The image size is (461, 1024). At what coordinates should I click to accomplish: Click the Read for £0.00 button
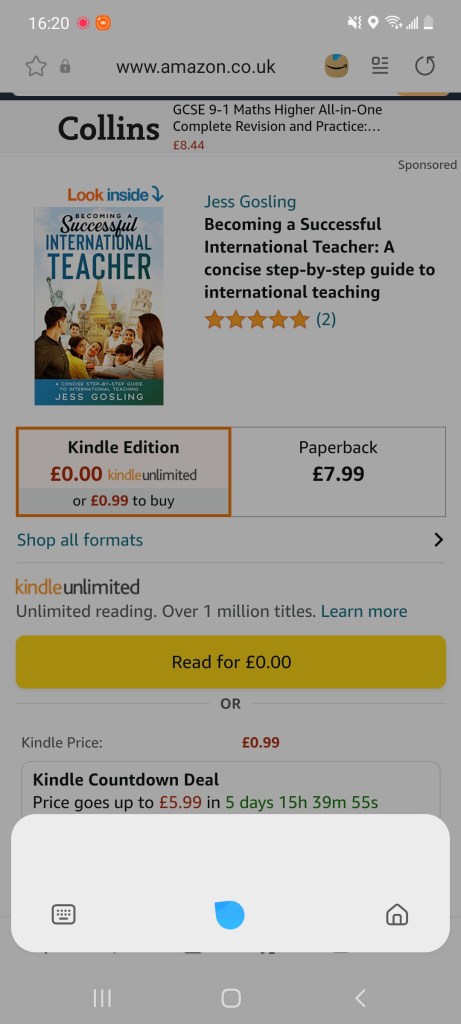(x=230, y=662)
